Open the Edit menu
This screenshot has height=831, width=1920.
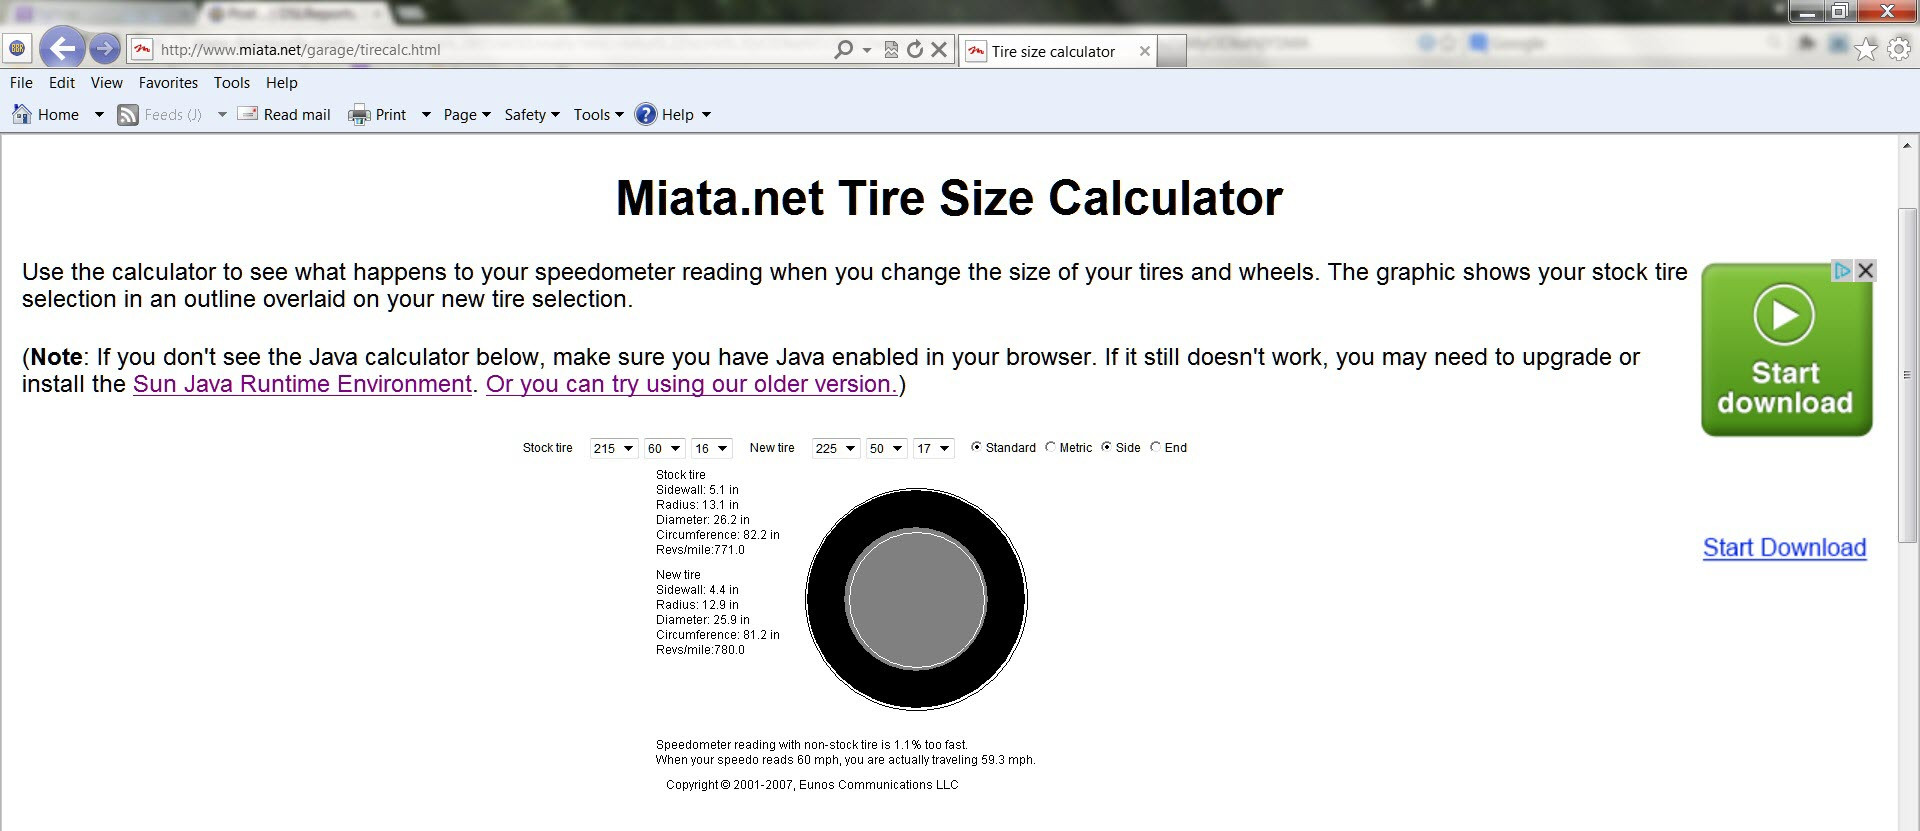pyautogui.click(x=62, y=83)
